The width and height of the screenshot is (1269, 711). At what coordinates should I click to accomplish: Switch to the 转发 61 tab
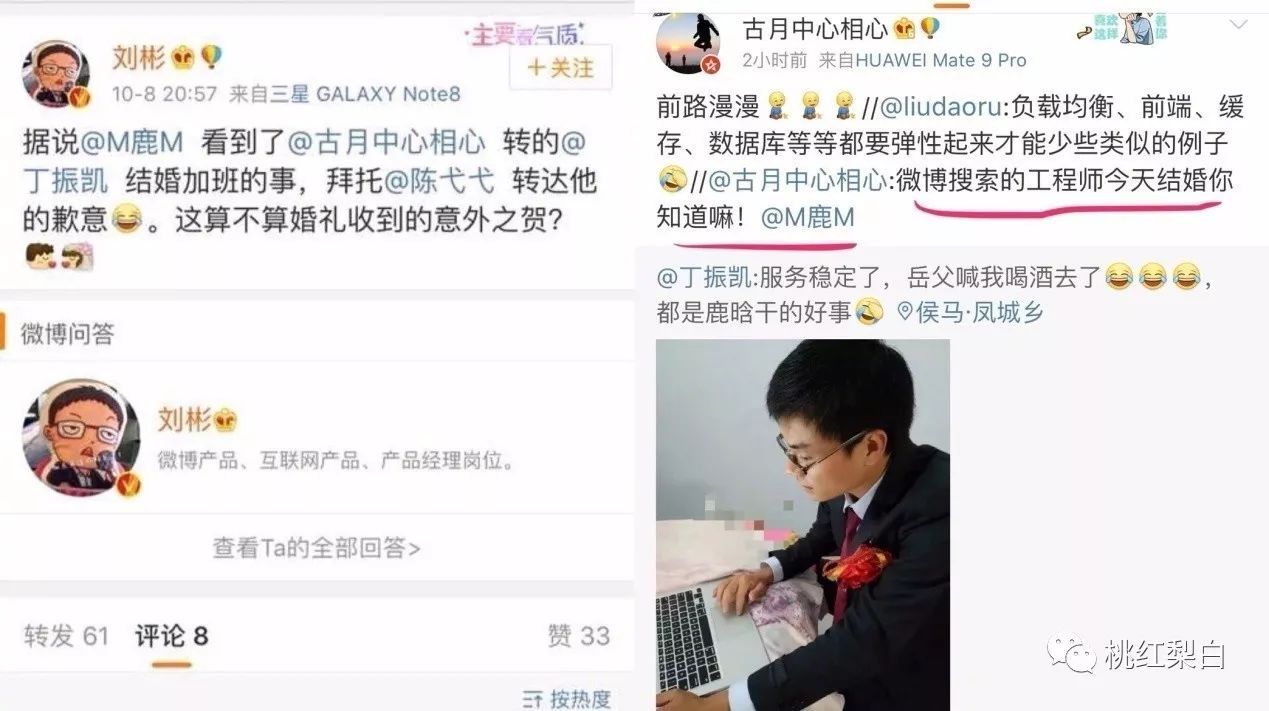coord(66,636)
